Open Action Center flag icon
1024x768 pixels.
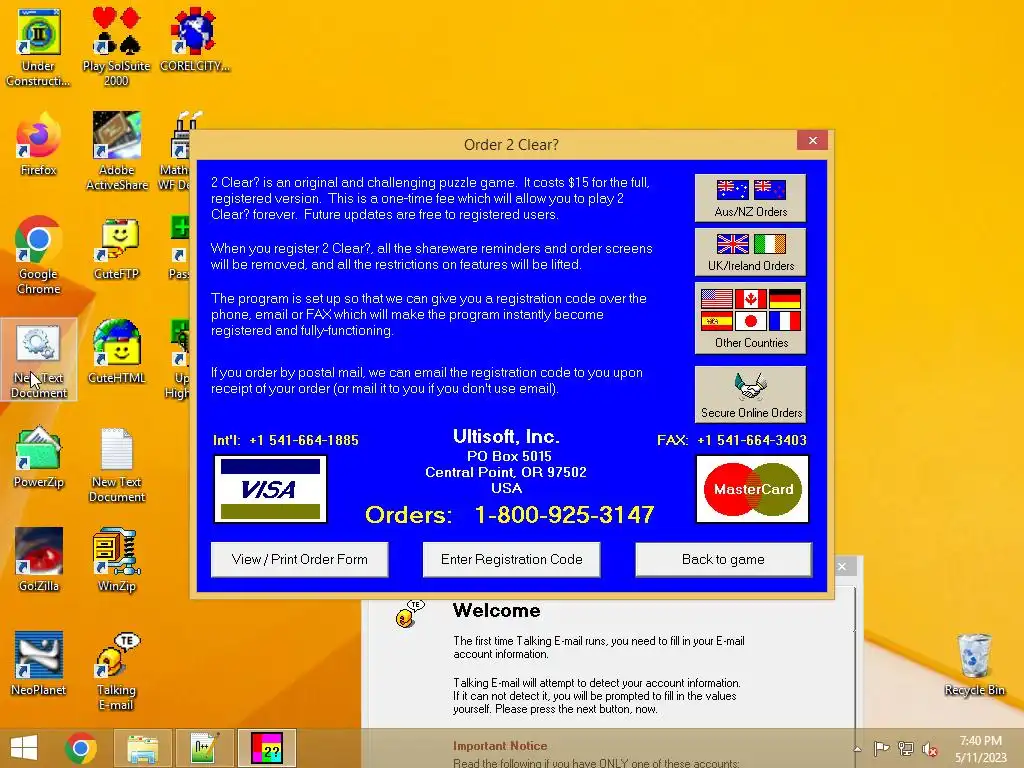881,748
